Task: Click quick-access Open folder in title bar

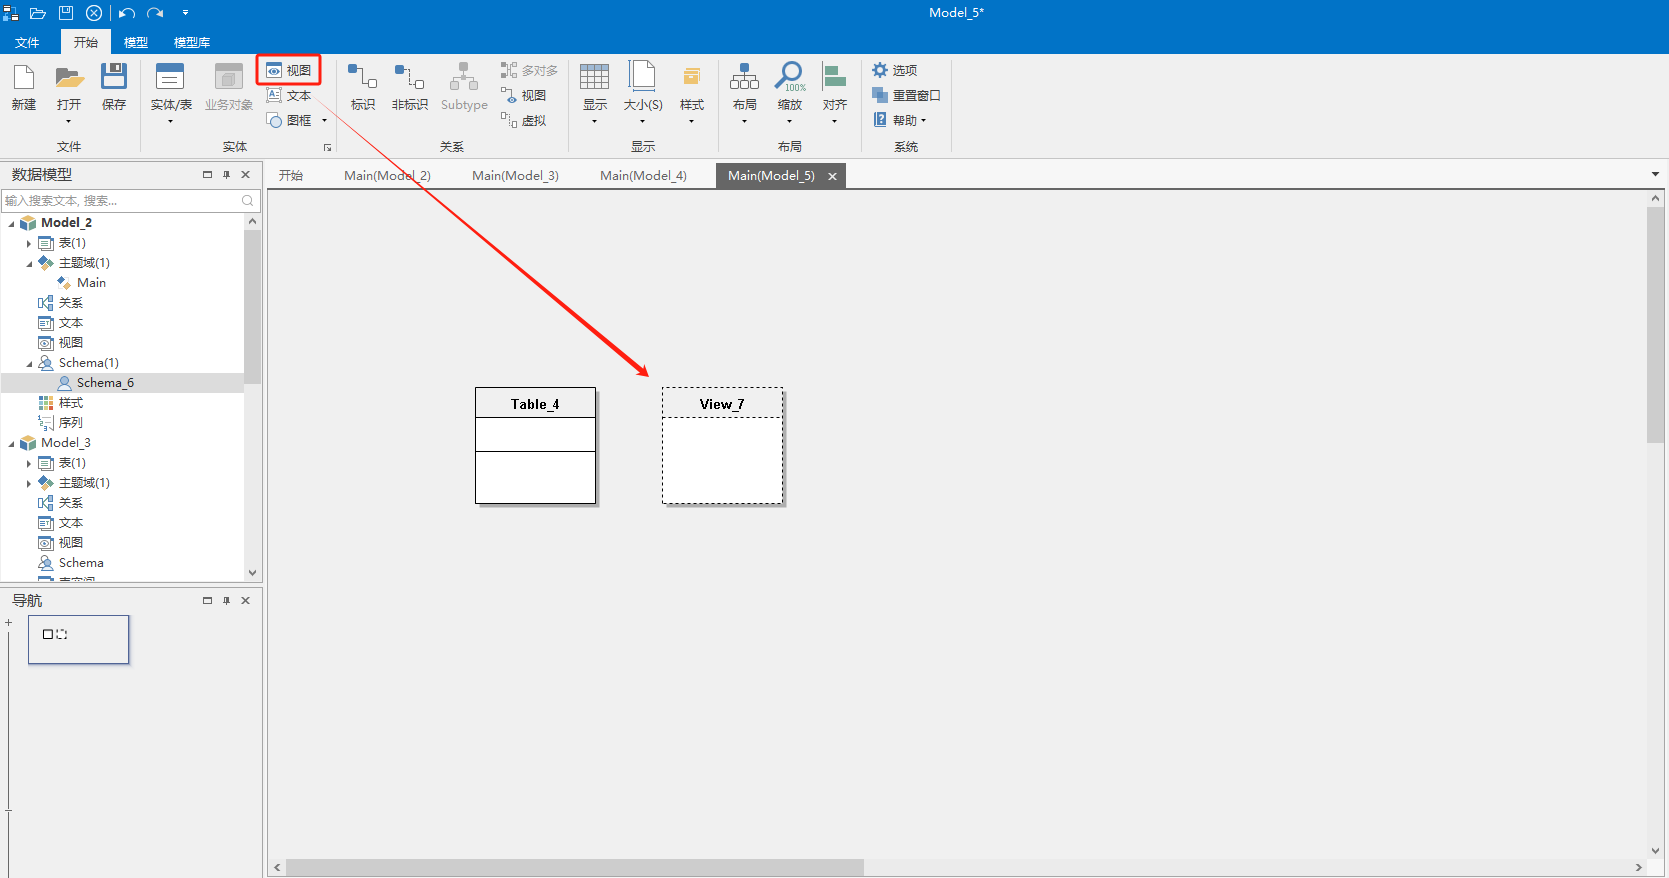Action: [38, 13]
